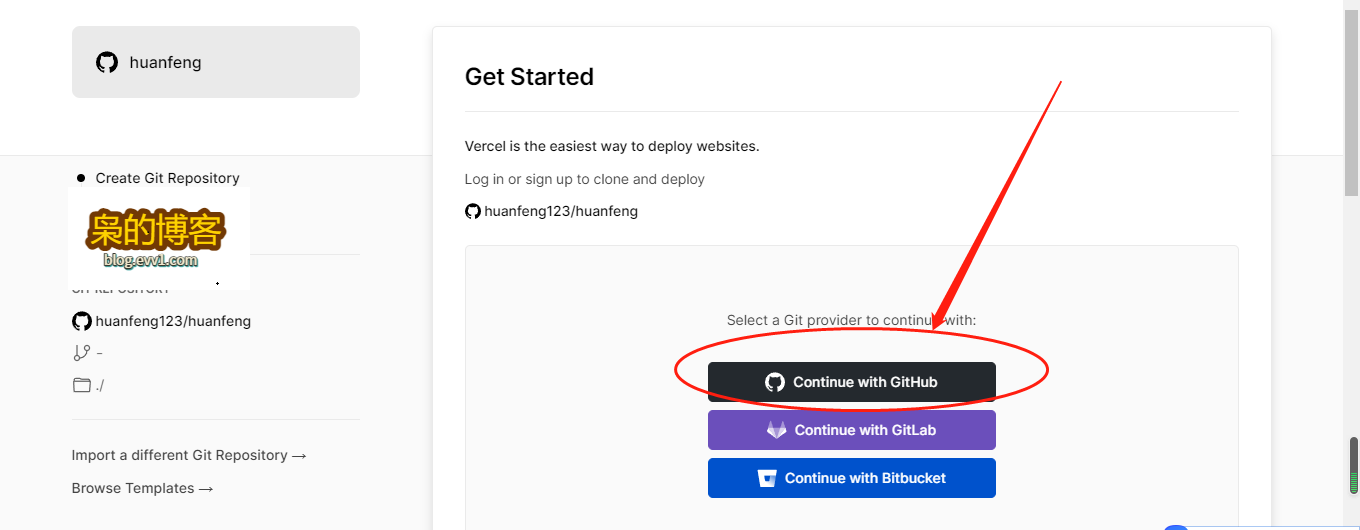Open Import a different Git Repository link
Screen dimensions: 1360x530
pyautogui.click(x=189, y=455)
